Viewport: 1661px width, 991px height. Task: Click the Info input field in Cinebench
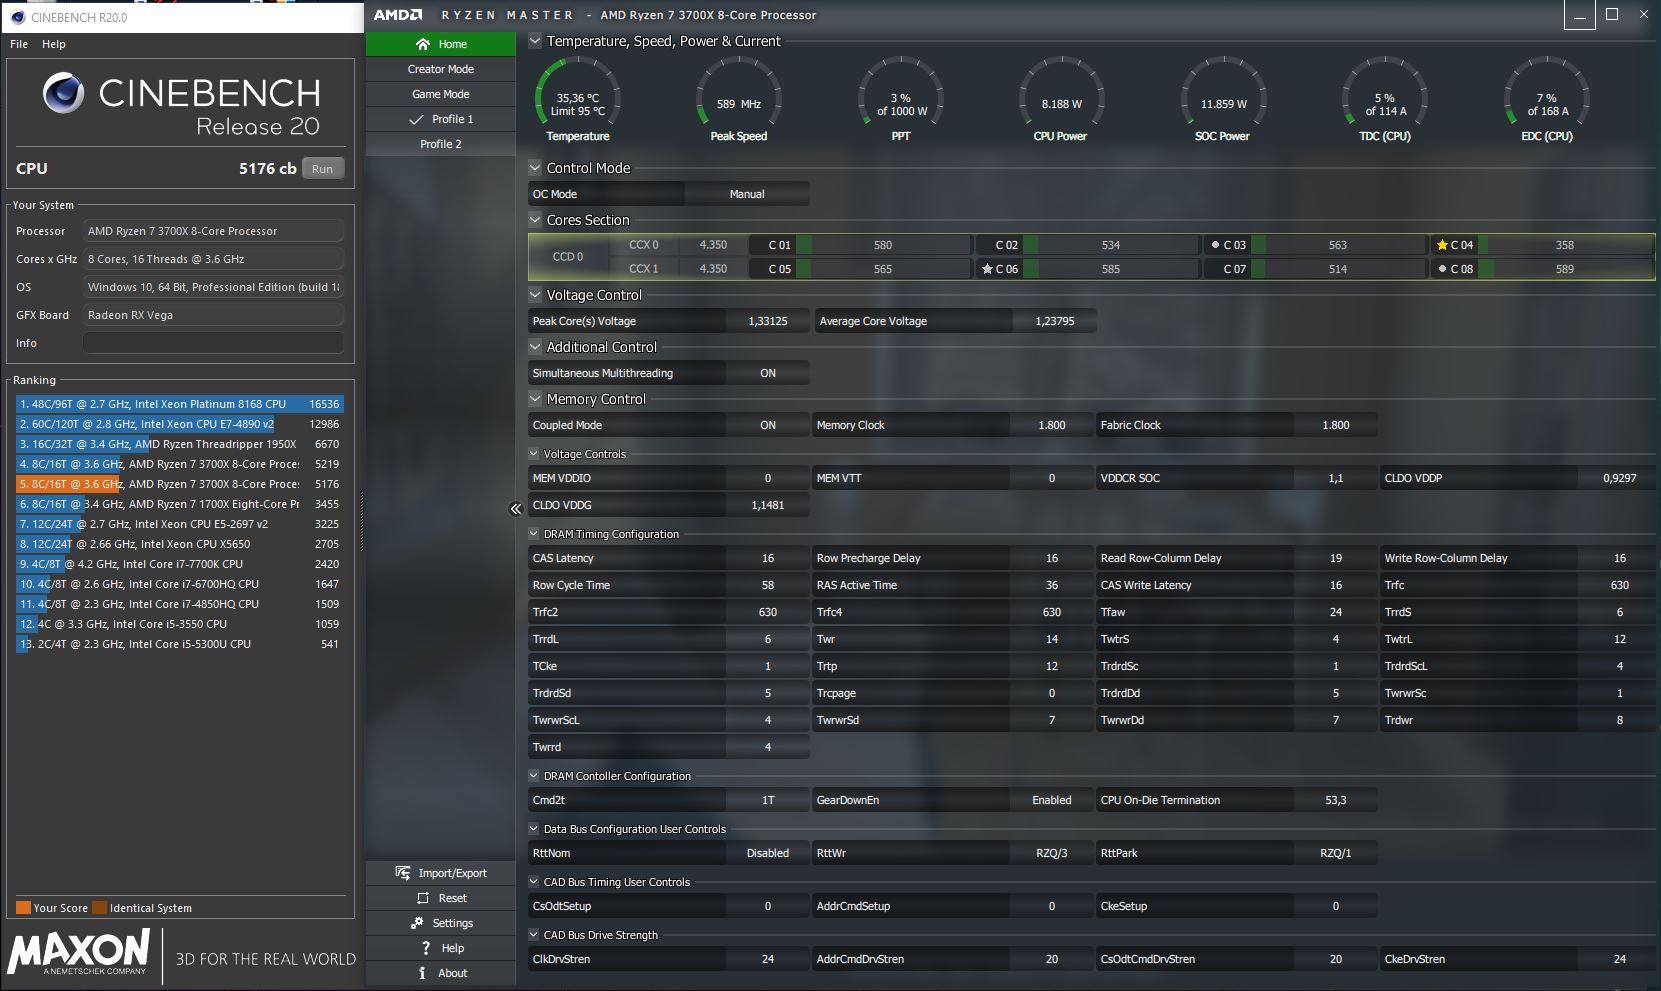213,343
